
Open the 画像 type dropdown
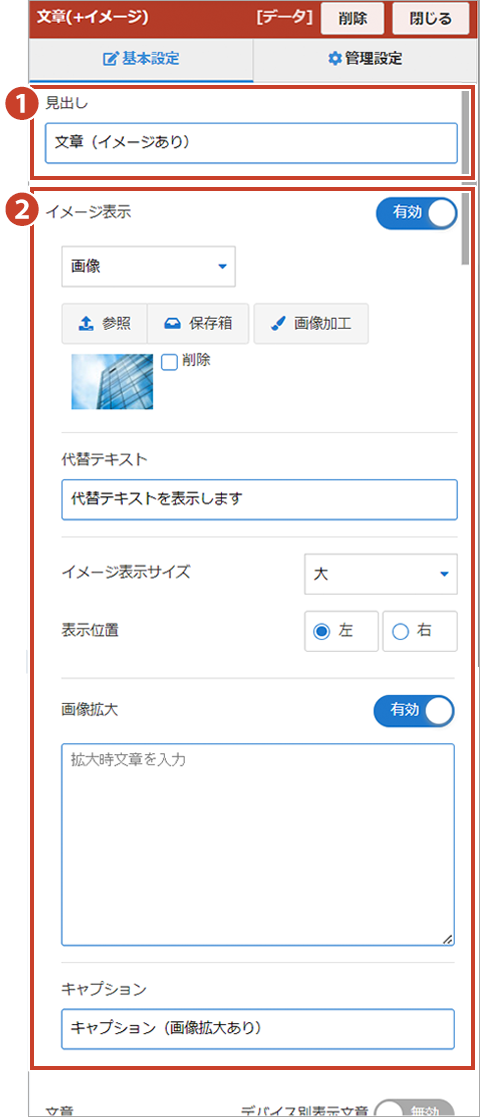click(x=149, y=267)
